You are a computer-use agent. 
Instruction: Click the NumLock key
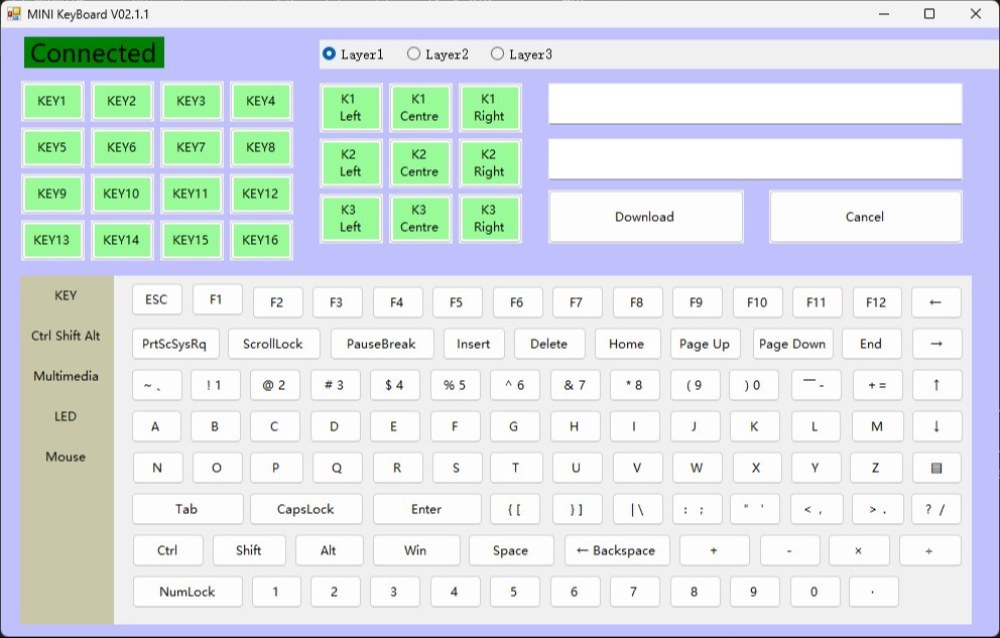[188, 591]
